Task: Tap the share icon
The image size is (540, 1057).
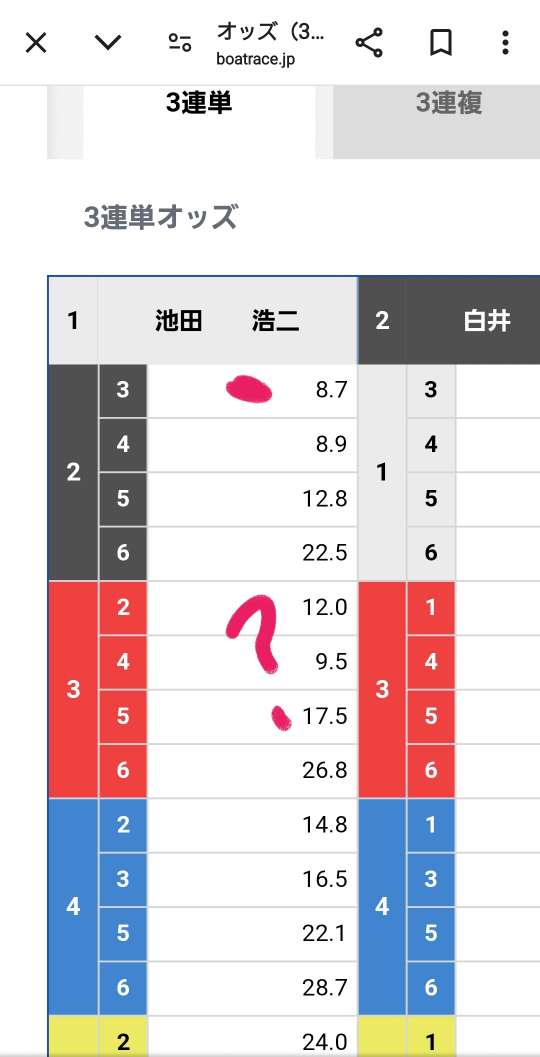Action: pyautogui.click(x=369, y=43)
